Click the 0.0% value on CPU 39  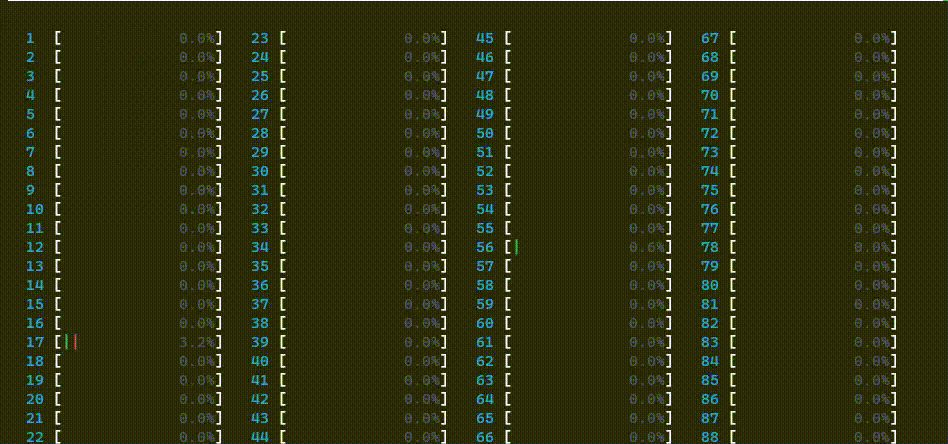(x=422, y=342)
